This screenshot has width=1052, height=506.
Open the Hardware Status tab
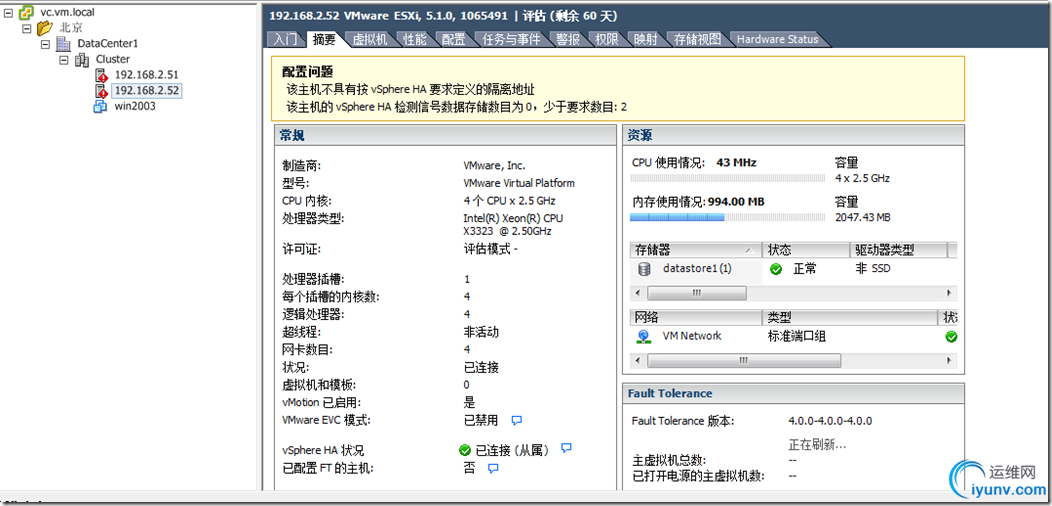tap(777, 39)
